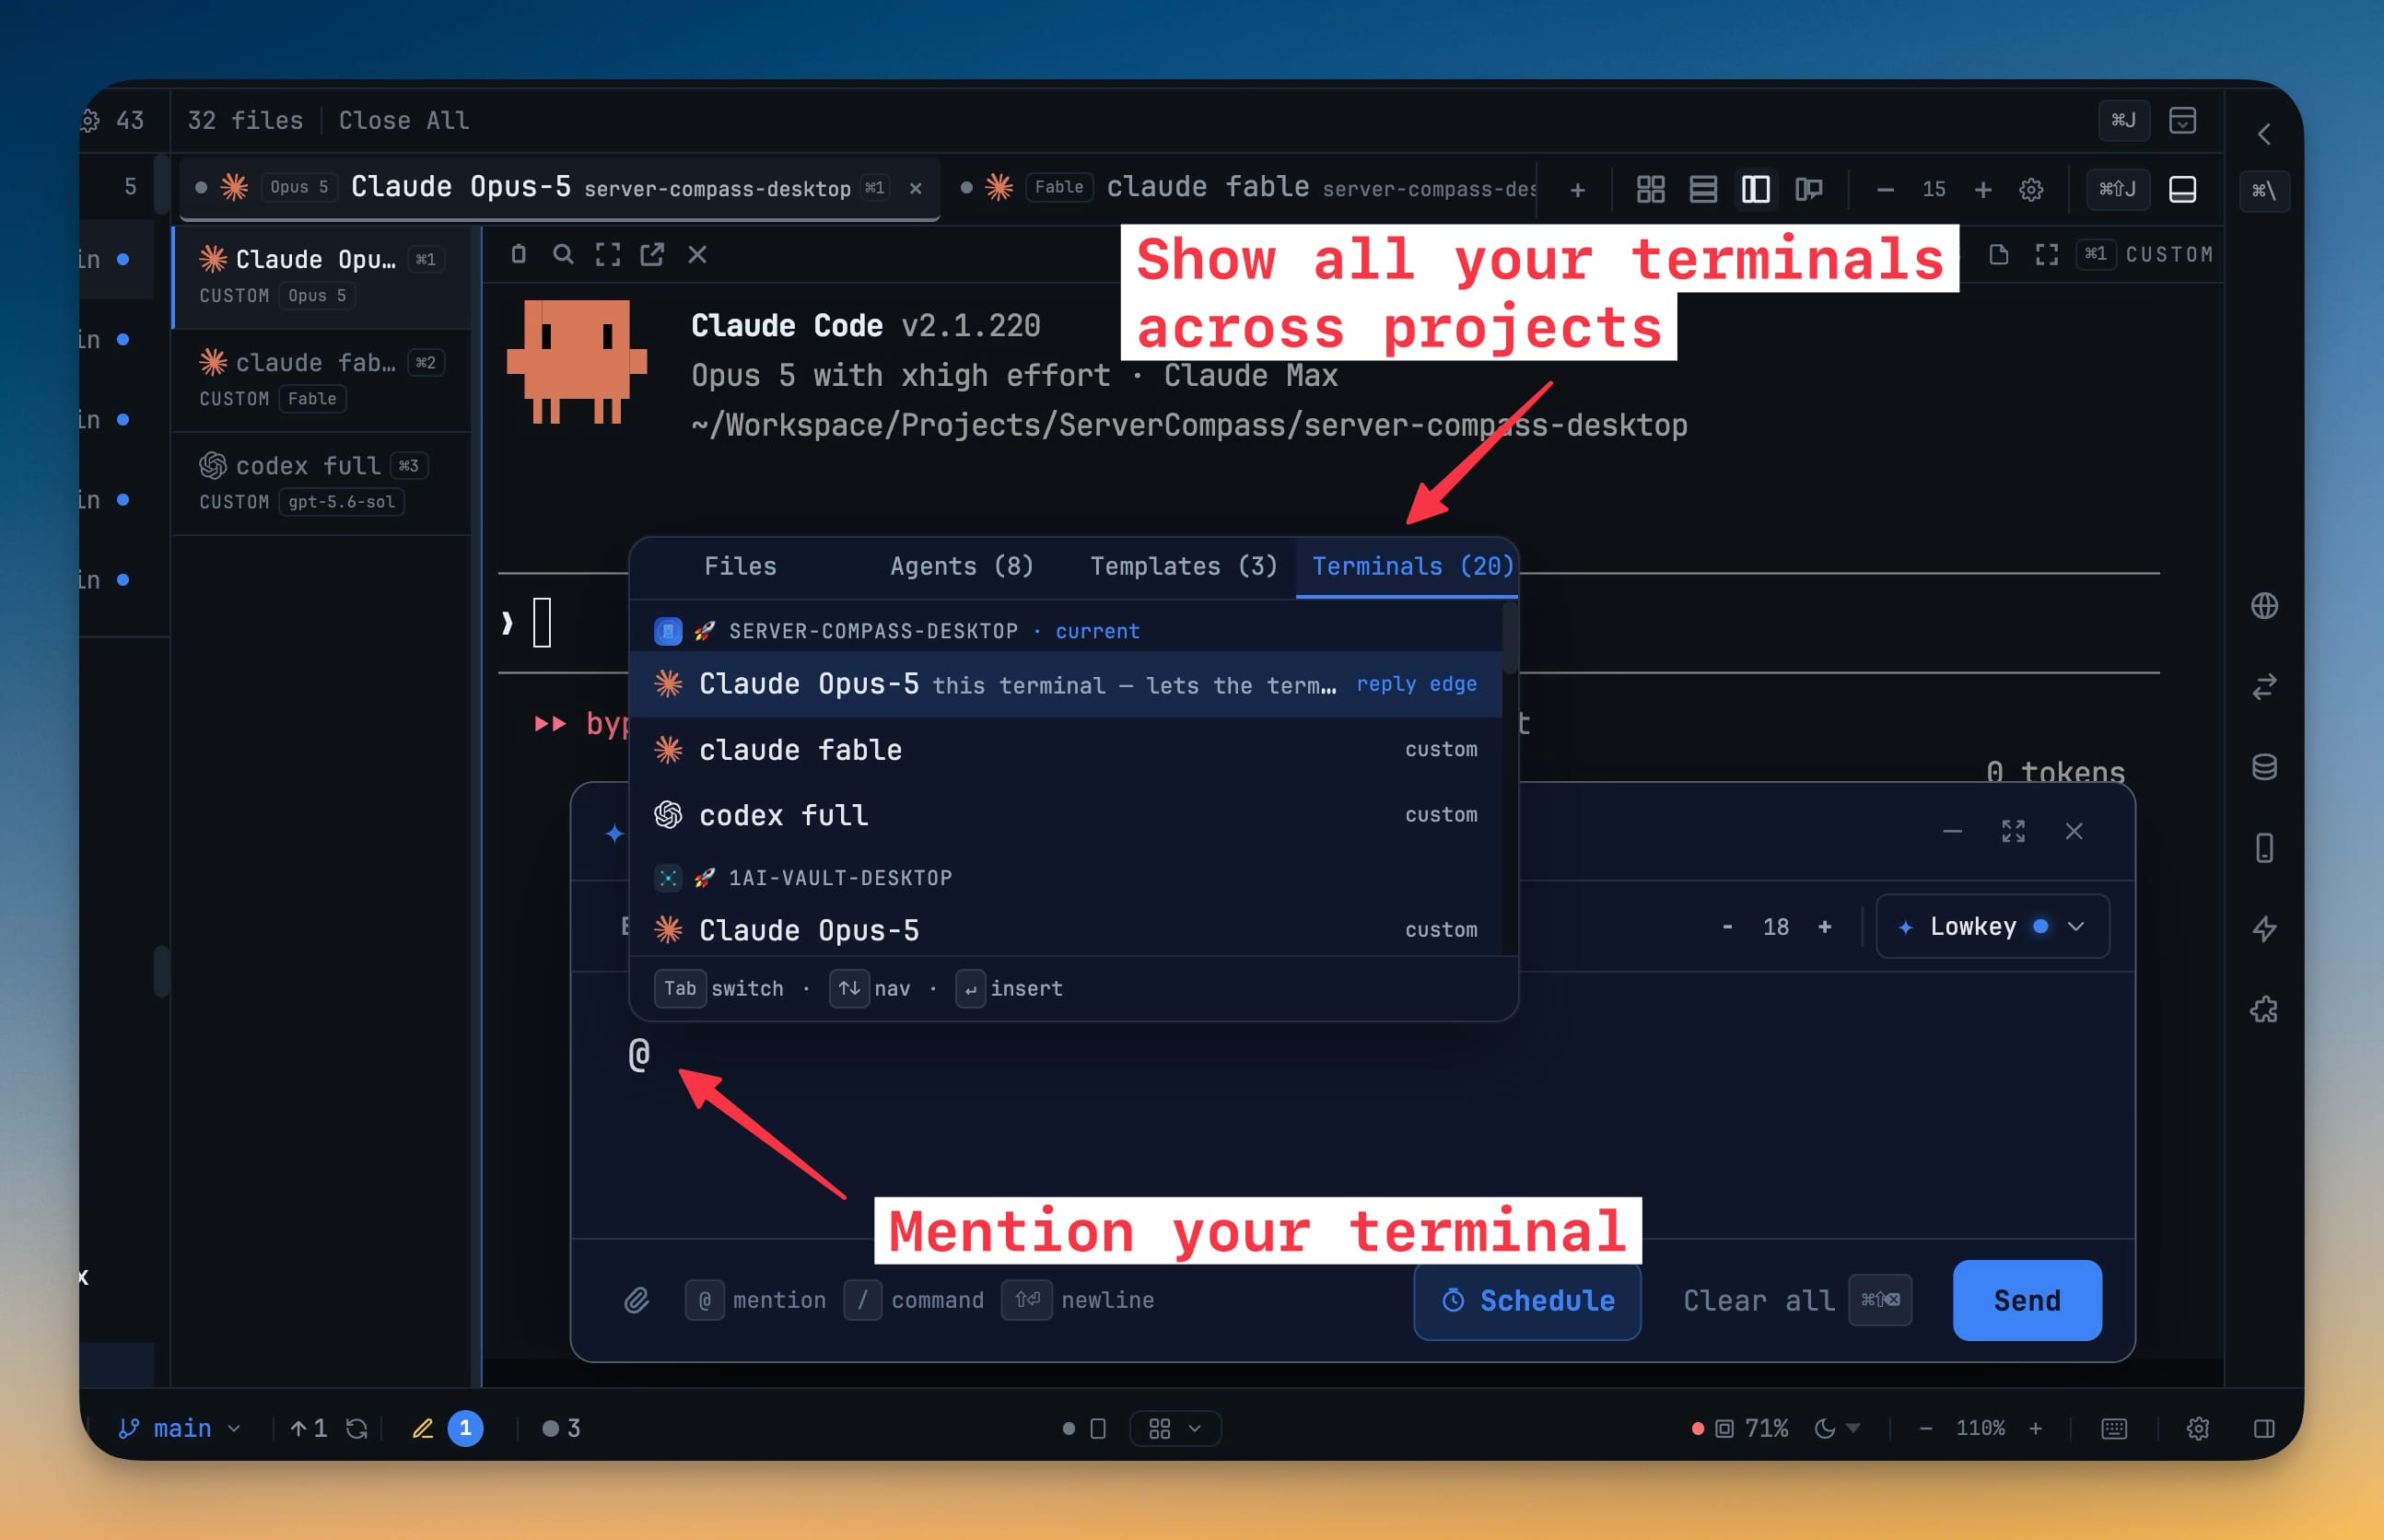Image resolution: width=2384 pixels, height=1540 pixels.
Task: Decrease terminal font size from 15
Action: (x=1885, y=189)
